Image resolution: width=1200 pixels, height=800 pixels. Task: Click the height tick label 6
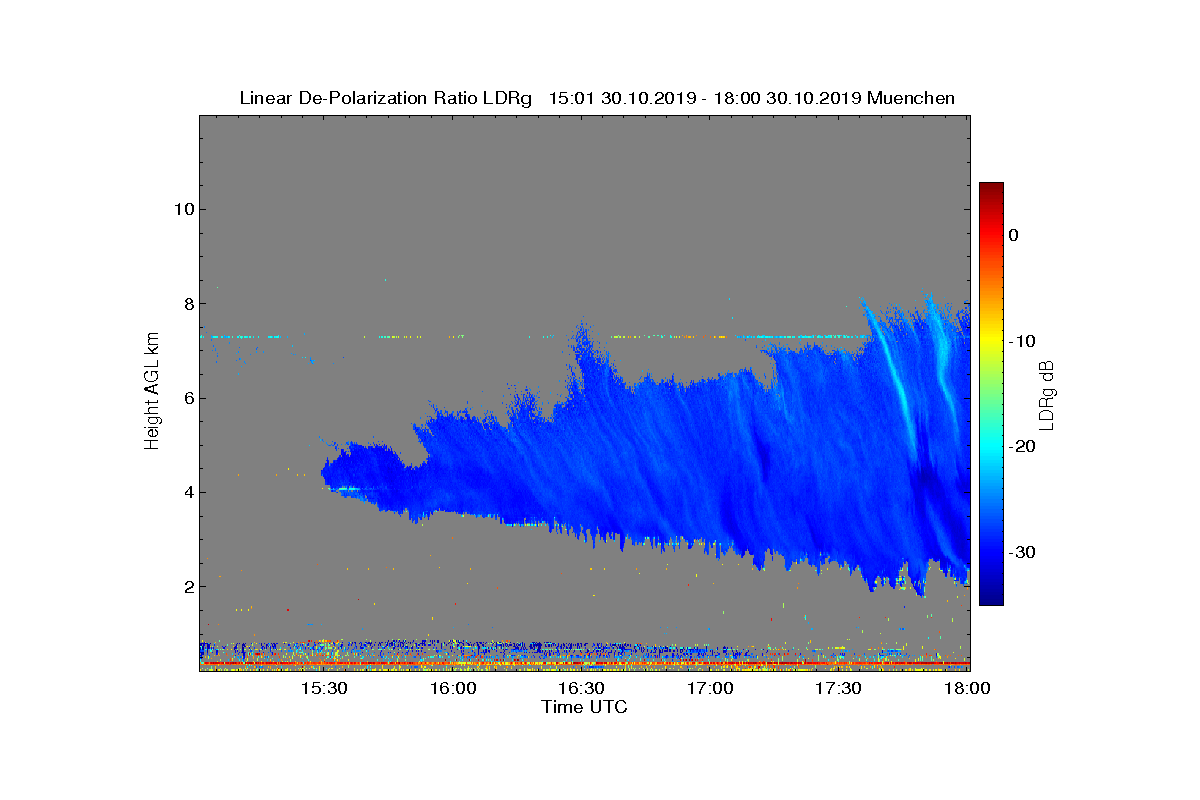click(x=187, y=398)
